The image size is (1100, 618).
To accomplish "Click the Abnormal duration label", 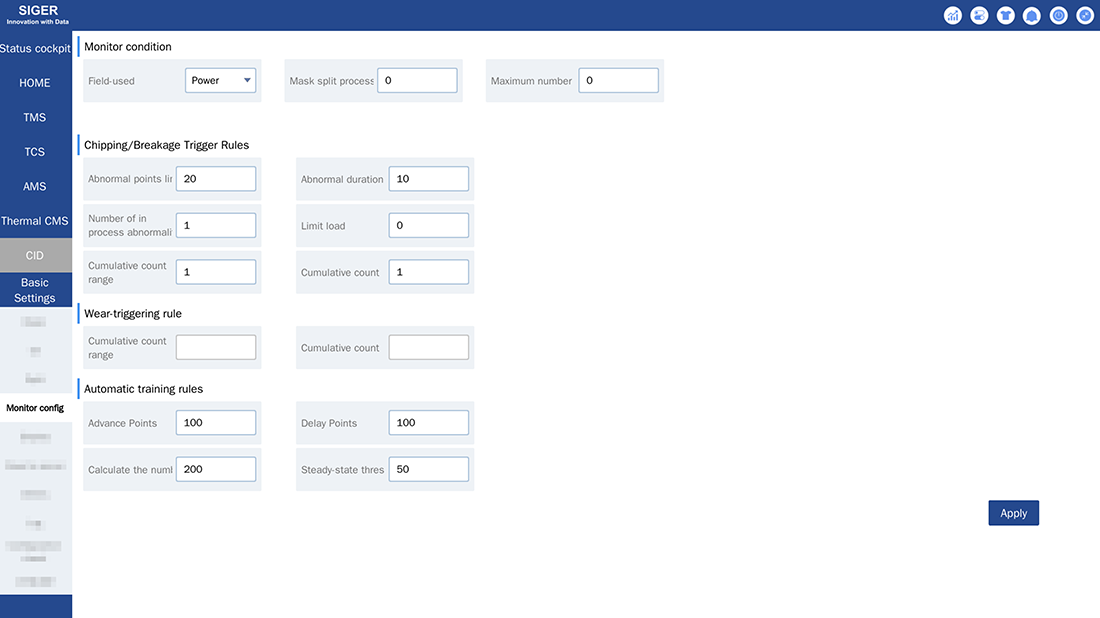I will click(x=342, y=179).
